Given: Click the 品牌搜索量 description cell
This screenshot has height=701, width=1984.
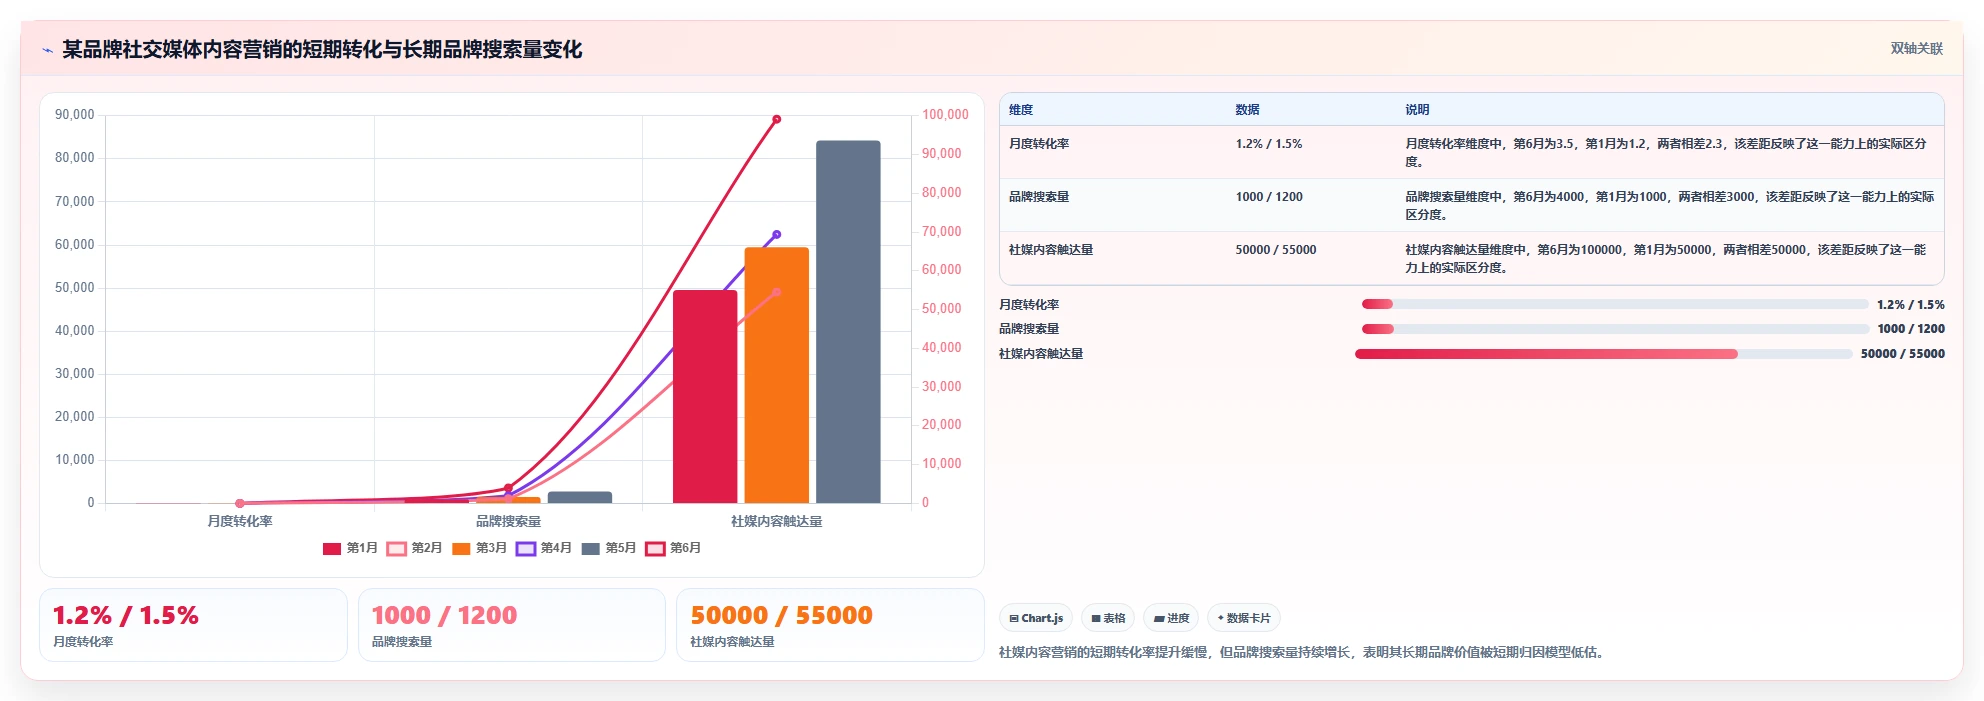Looking at the screenshot, I should (x=1669, y=206).
